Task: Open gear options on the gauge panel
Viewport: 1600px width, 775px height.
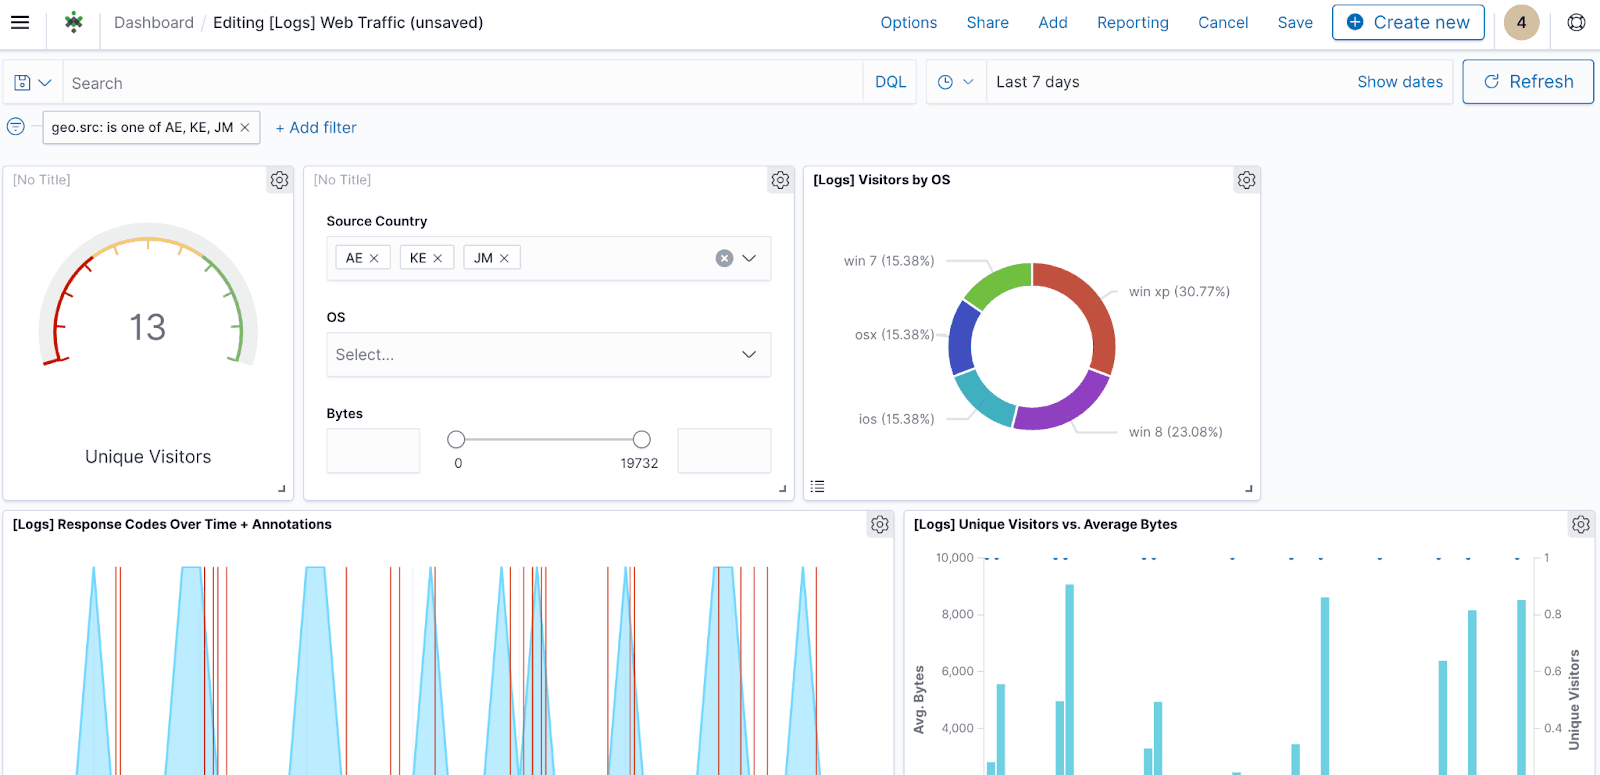Action: coord(279,180)
